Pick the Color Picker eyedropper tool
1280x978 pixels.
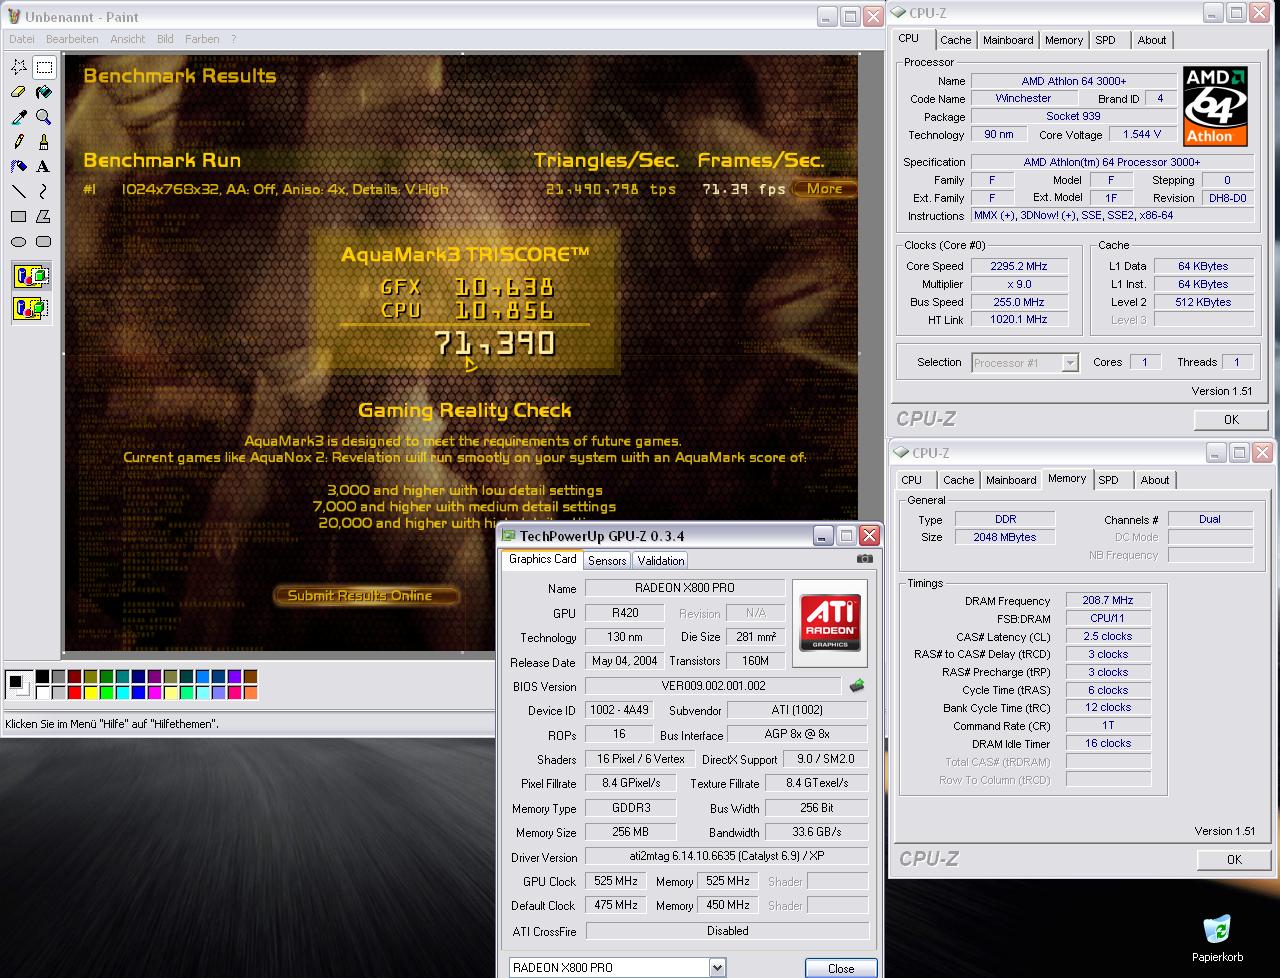pos(19,117)
